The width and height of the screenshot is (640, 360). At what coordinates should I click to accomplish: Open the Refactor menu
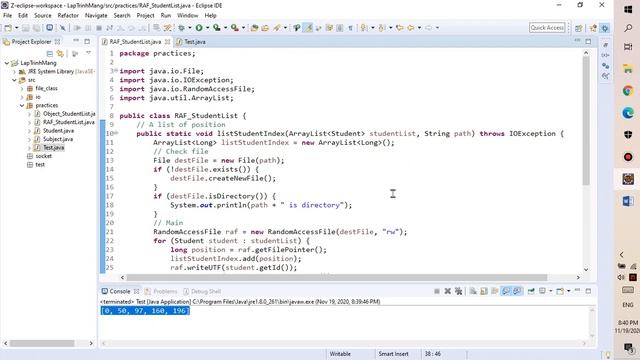pyautogui.click(x=68, y=16)
